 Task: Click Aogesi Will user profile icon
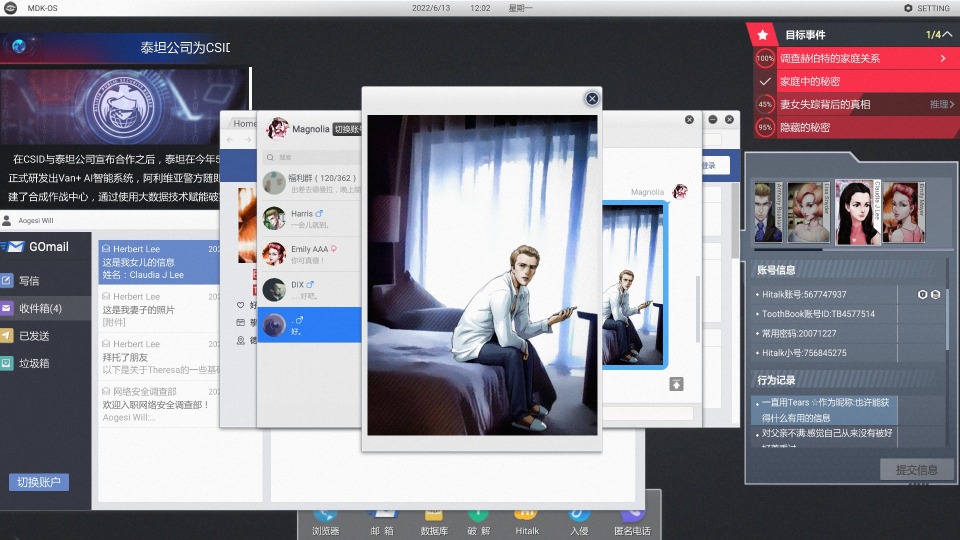[x=7, y=220]
